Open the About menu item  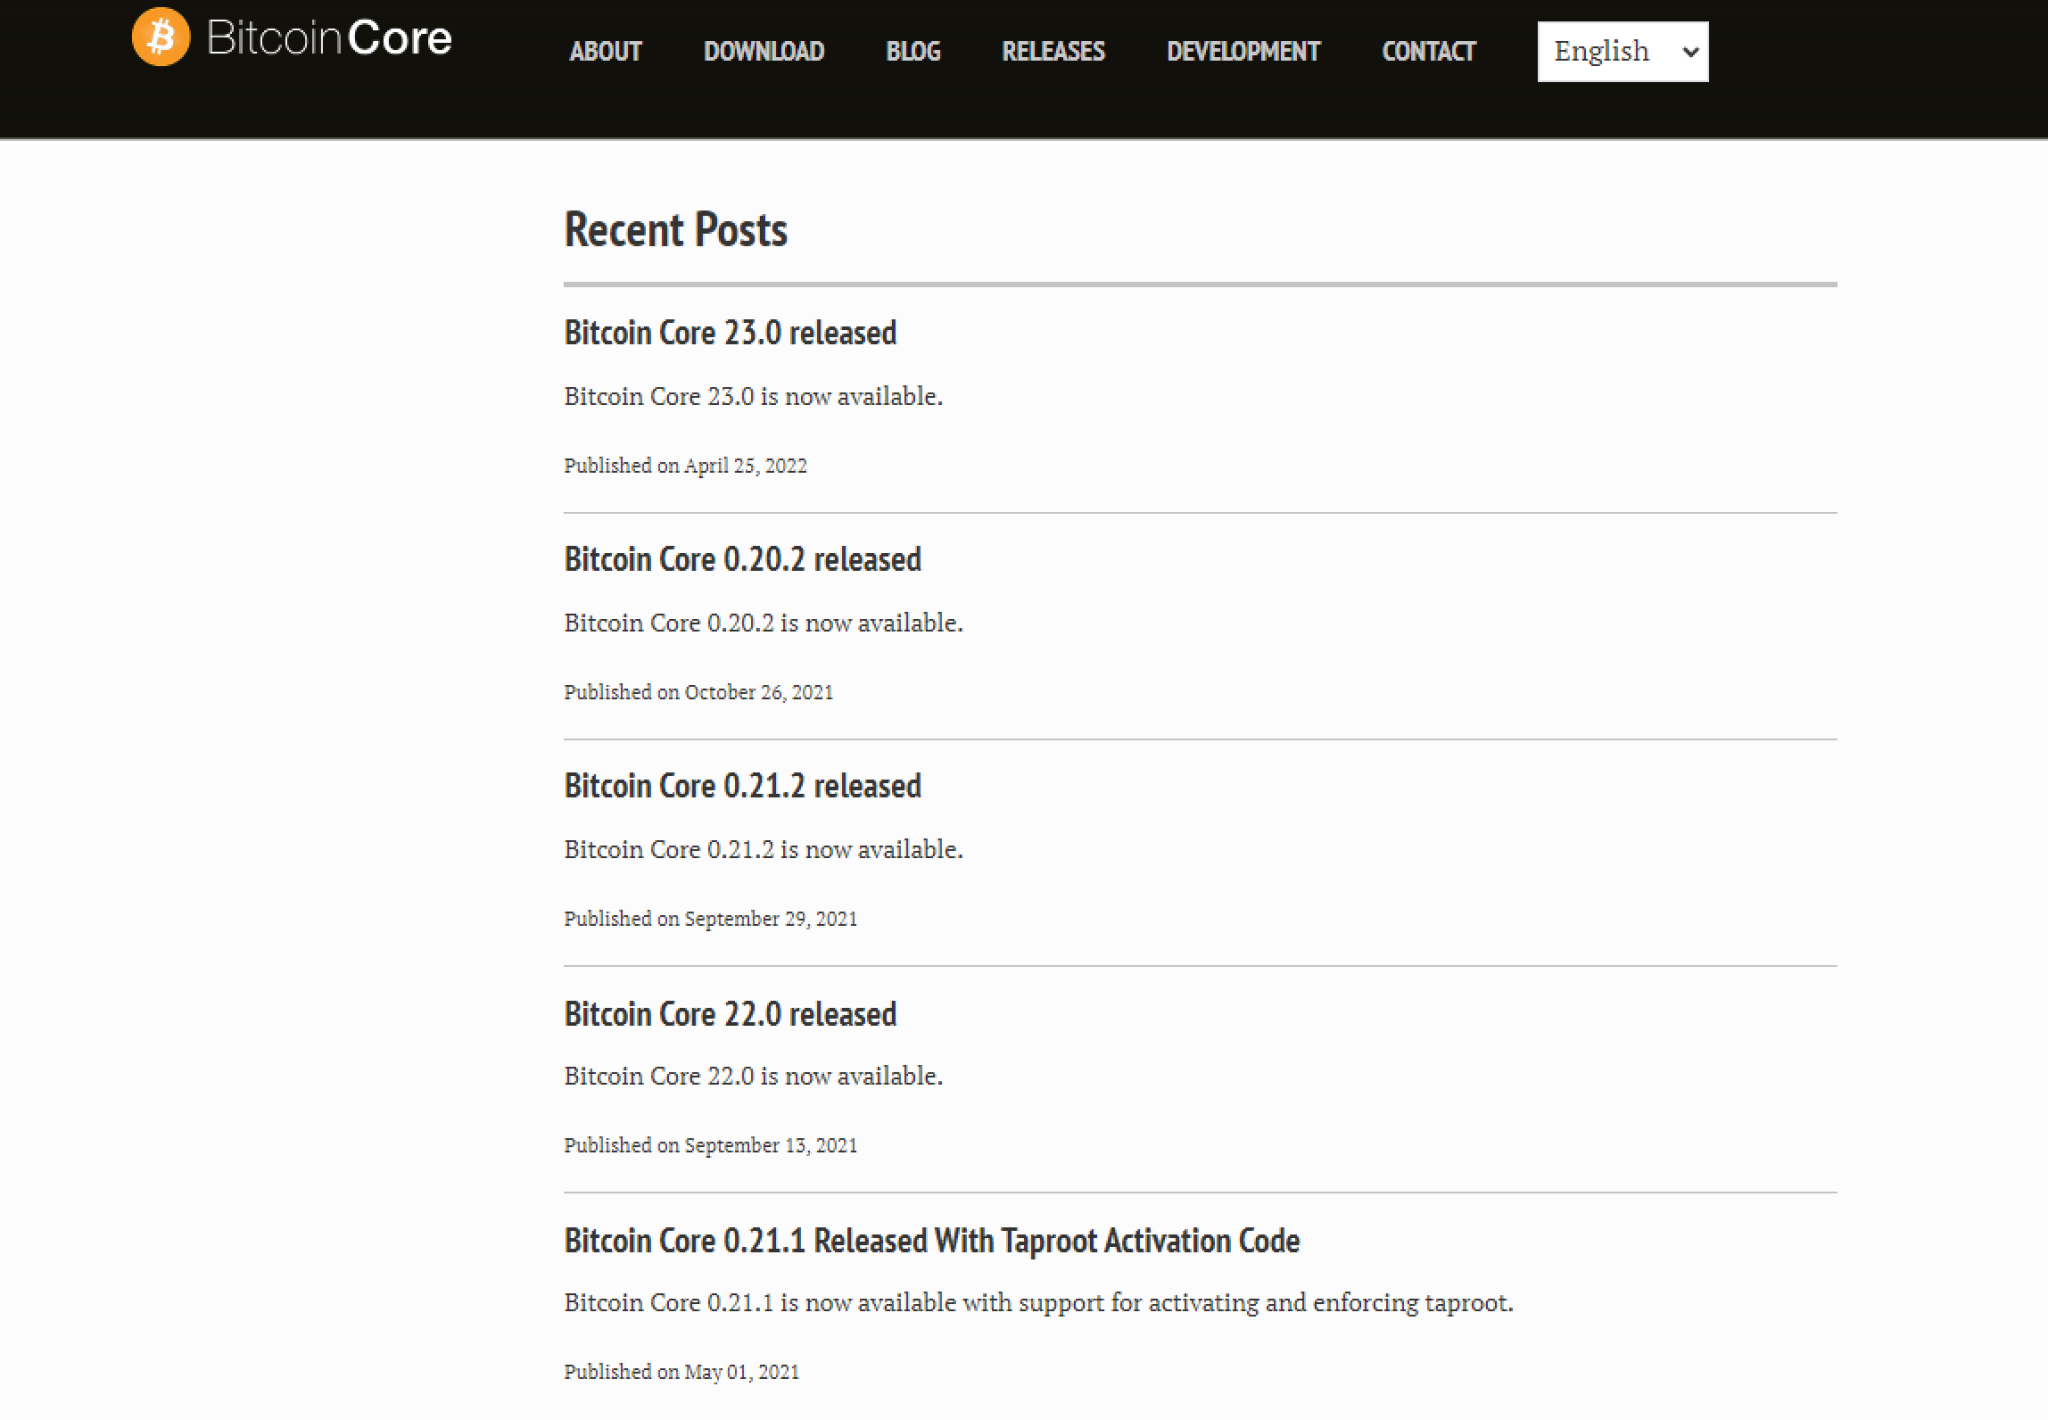coord(605,51)
